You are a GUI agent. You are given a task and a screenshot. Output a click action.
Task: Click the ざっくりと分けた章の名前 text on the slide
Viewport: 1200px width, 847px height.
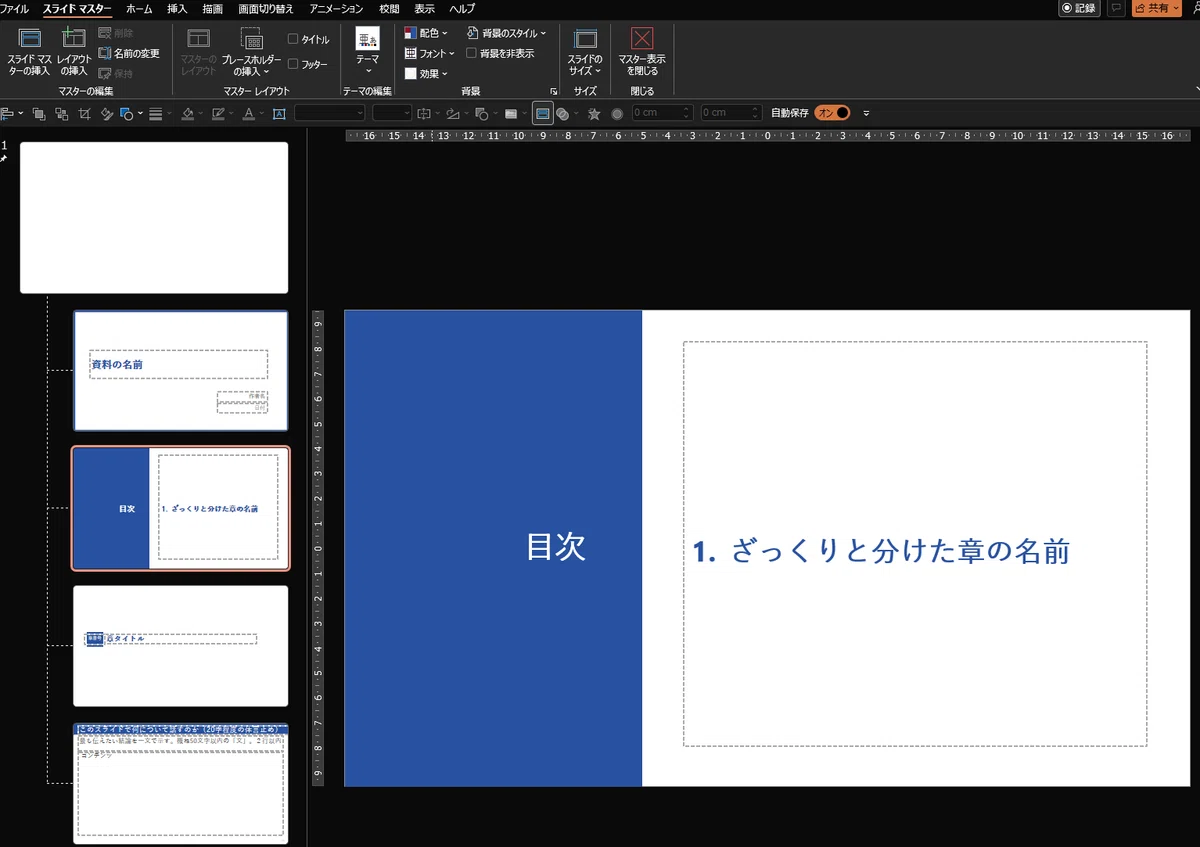click(x=901, y=551)
